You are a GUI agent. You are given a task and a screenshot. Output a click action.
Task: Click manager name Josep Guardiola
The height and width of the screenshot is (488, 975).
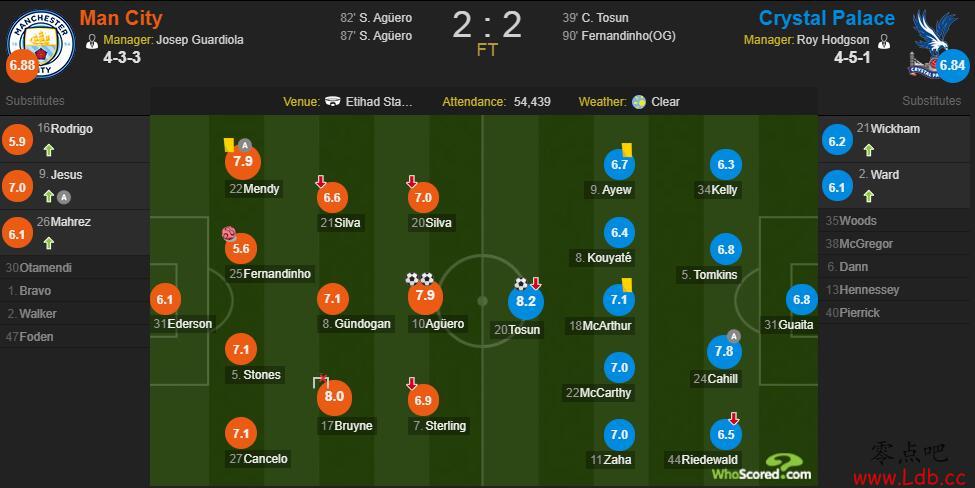click(200, 40)
